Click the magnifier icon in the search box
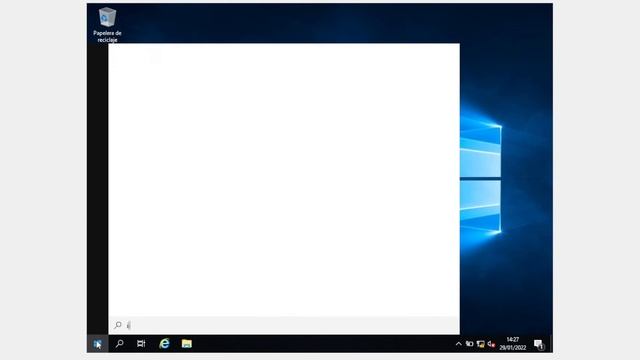Image resolution: width=640 pixels, height=360 pixels. (118, 325)
